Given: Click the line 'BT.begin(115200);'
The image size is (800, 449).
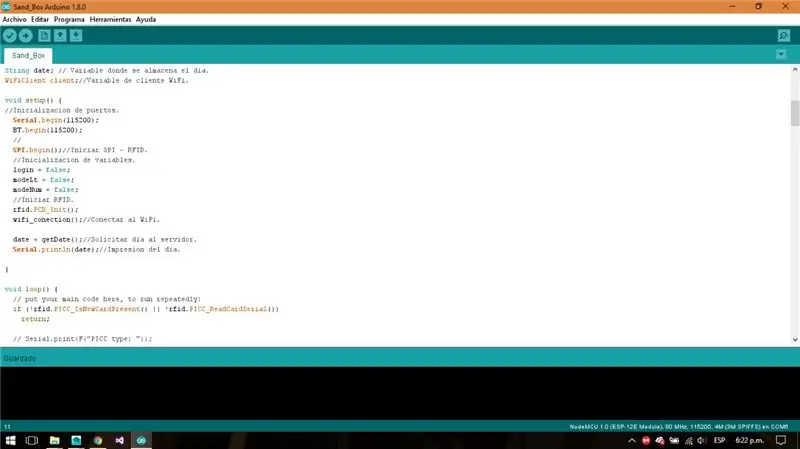Looking at the screenshot, I should (47, 130).
